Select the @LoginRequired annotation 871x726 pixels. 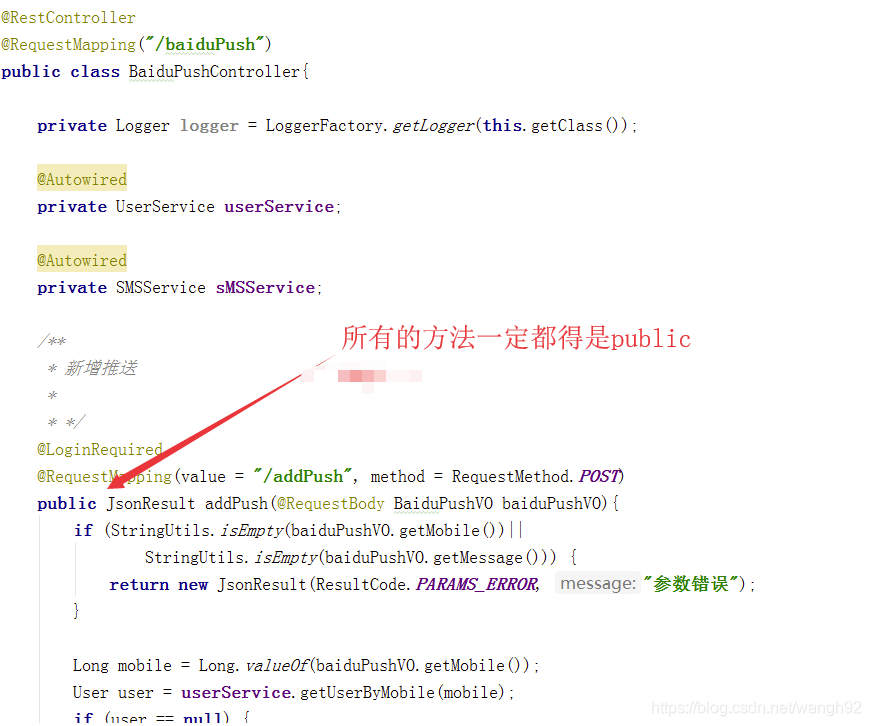[99, 449]
